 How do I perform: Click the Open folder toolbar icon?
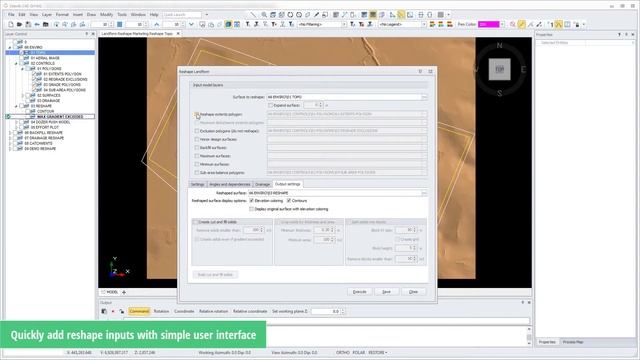click(19, 24)
